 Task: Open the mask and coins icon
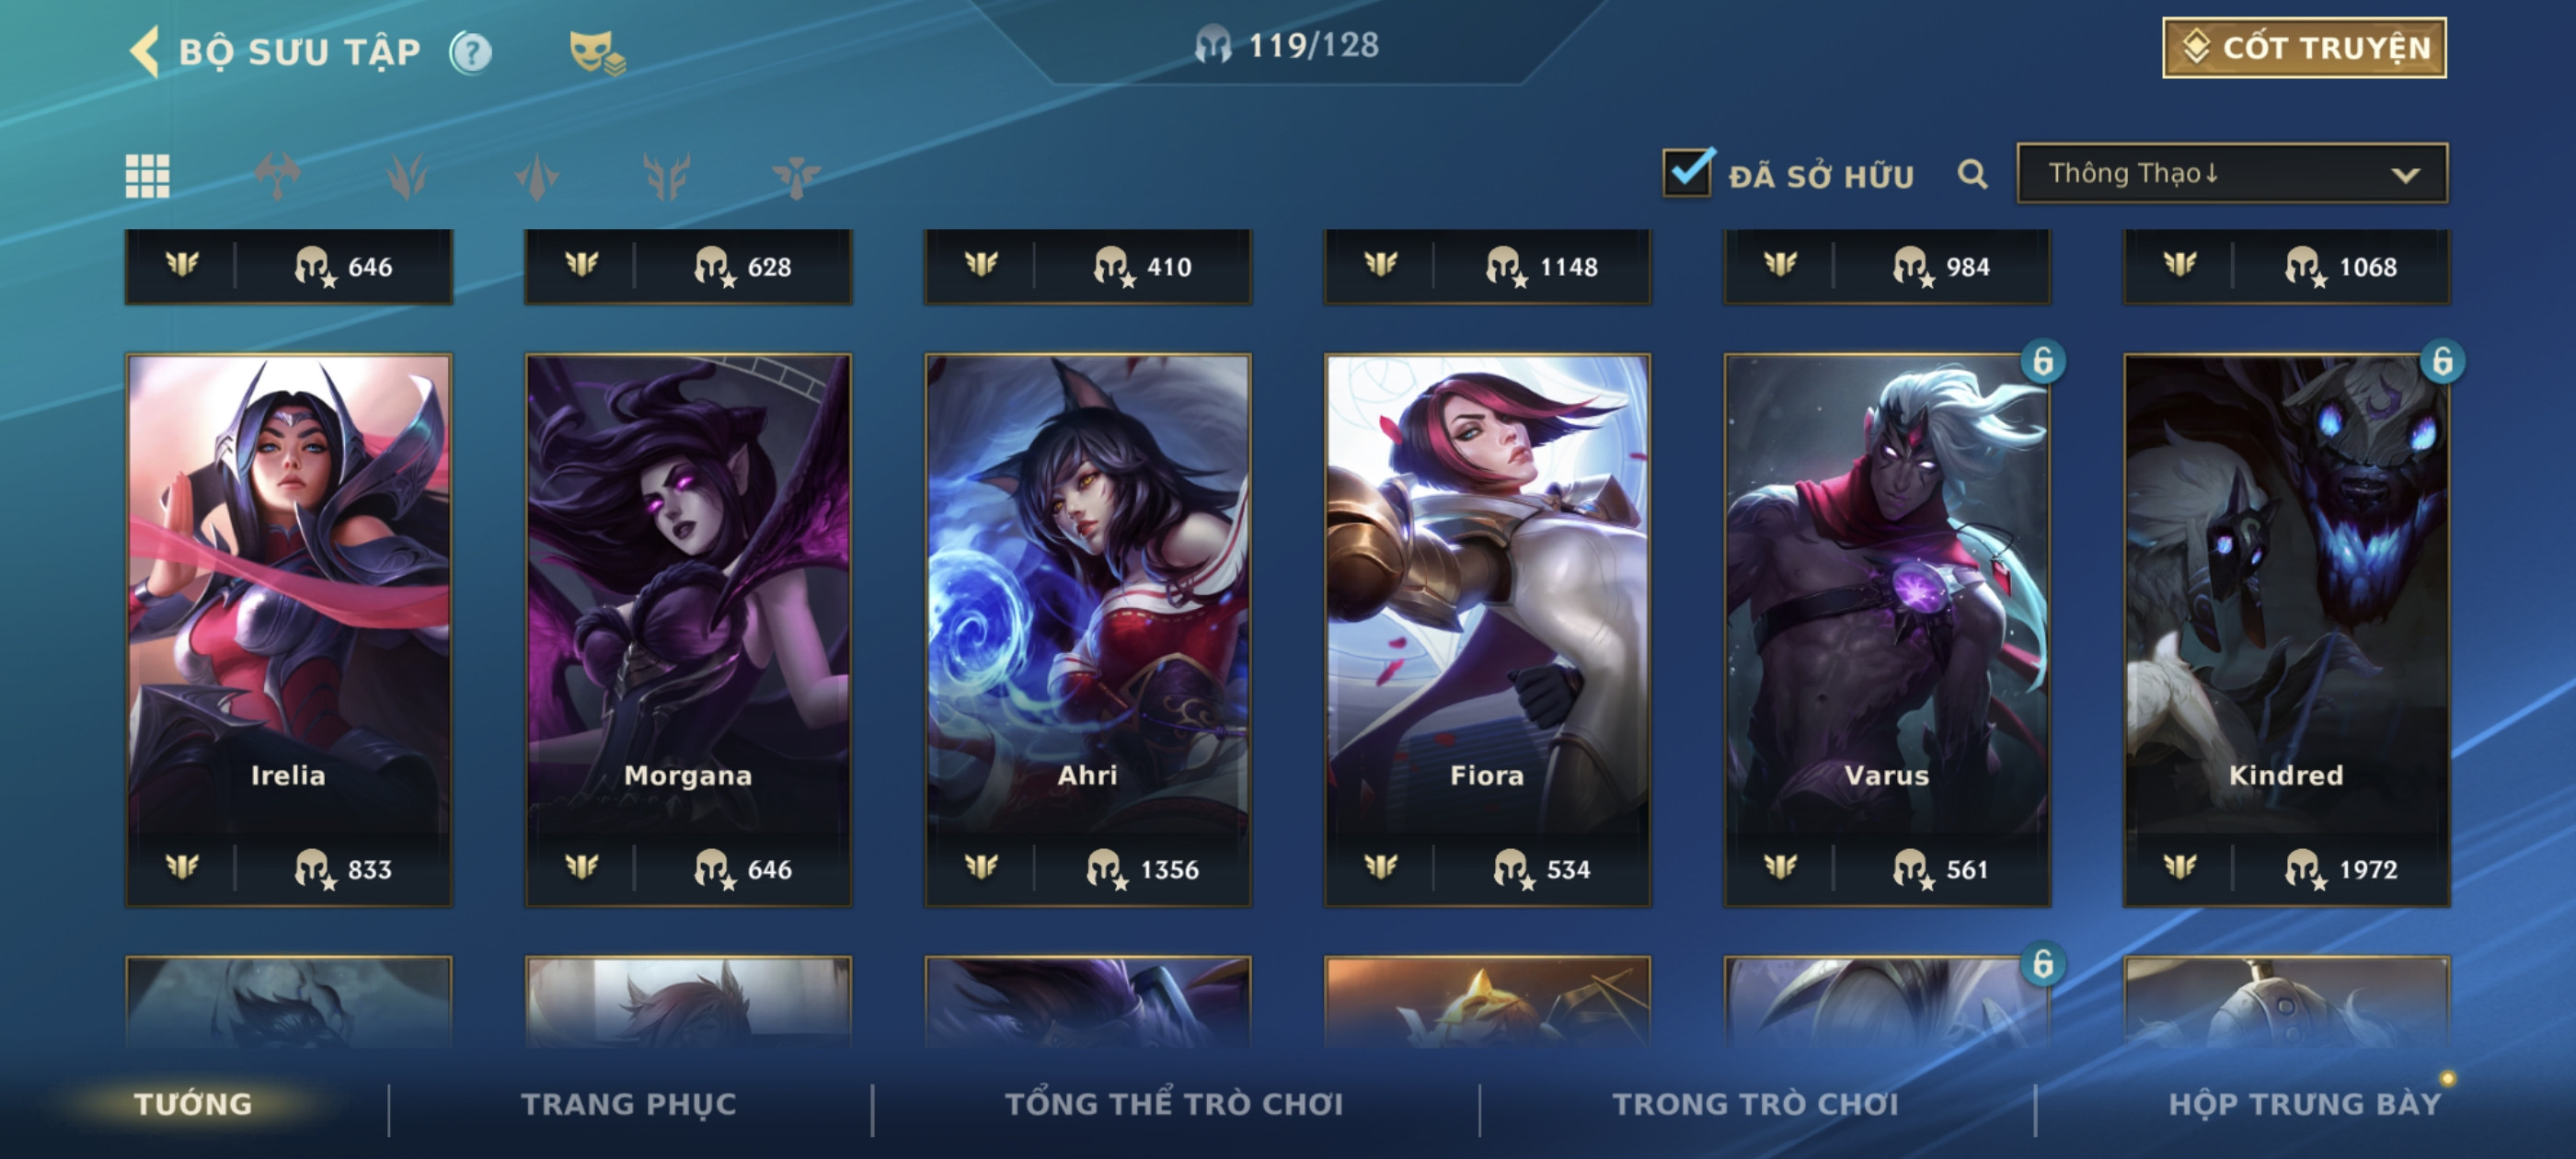click(x=596, y=52)
